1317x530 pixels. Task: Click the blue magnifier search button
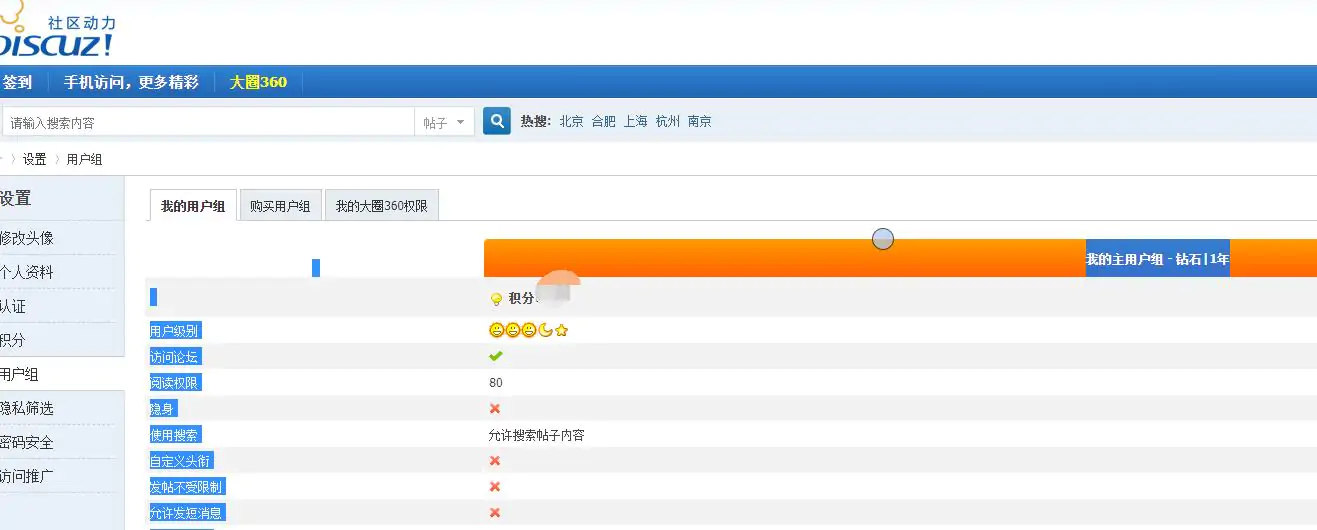[x=497, y=121]
